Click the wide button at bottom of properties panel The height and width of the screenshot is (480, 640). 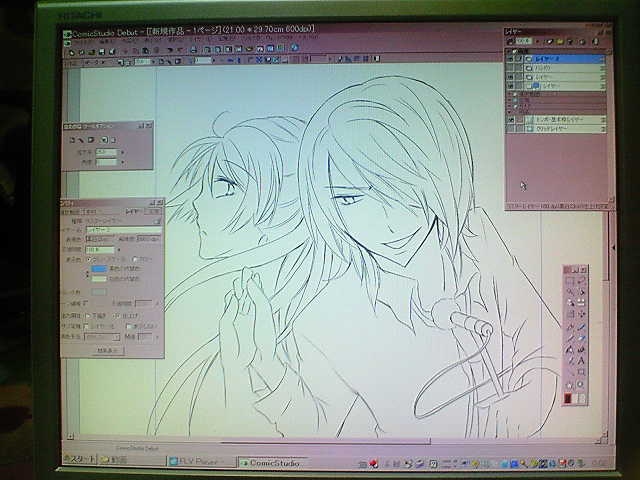[107, 350]
